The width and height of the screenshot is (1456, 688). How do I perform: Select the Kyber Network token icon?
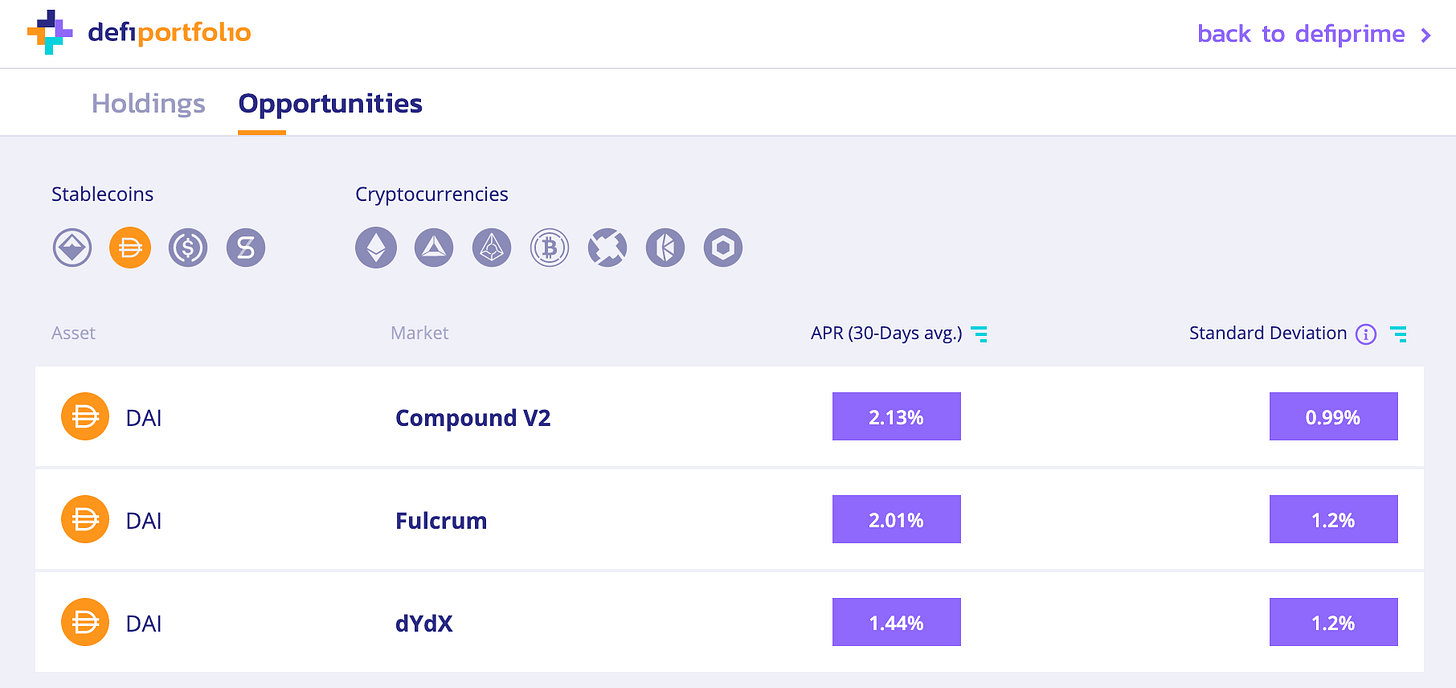(x=665, y=247)
